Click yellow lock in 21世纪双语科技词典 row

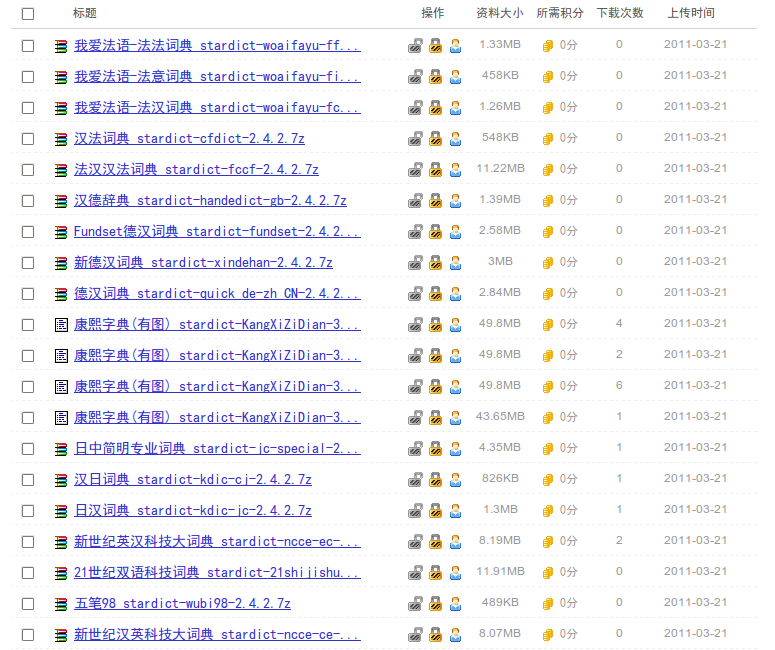(435, 573)
